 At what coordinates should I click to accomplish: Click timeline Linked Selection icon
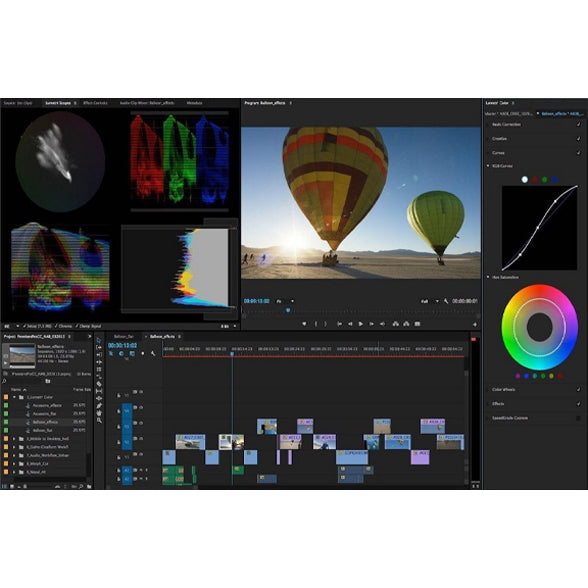(x=132, y=354)
